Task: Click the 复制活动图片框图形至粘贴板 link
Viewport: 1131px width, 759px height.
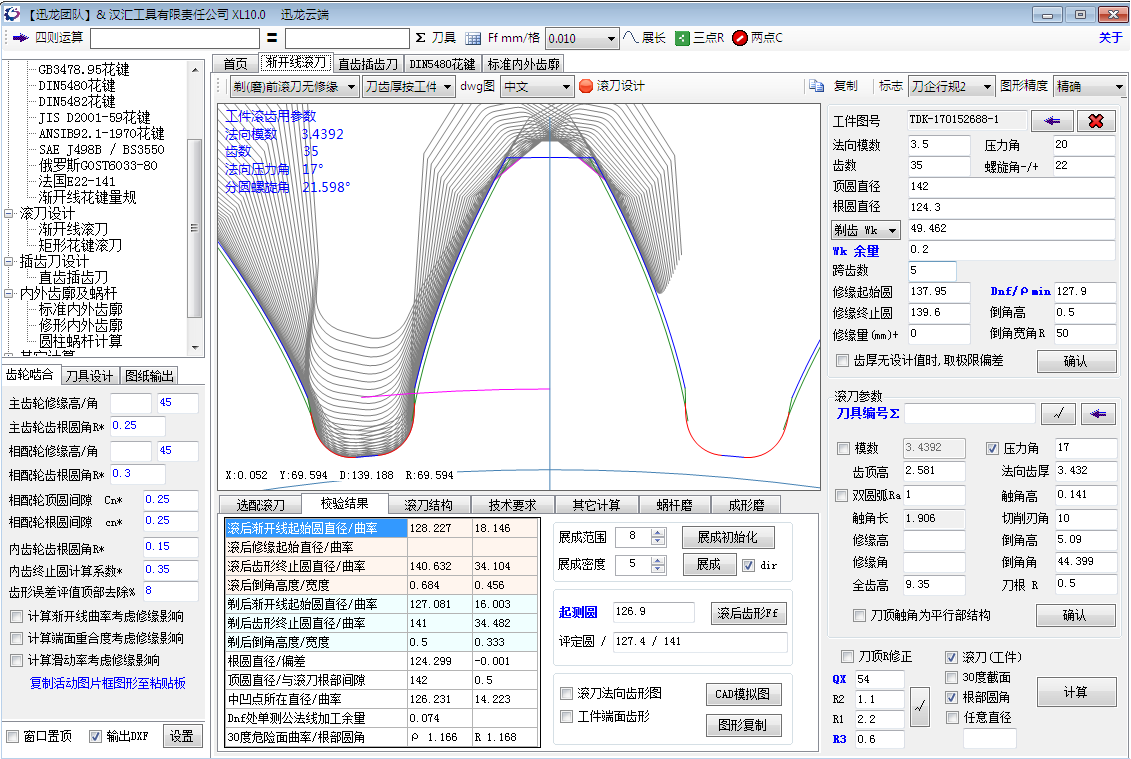Action: 107,683
